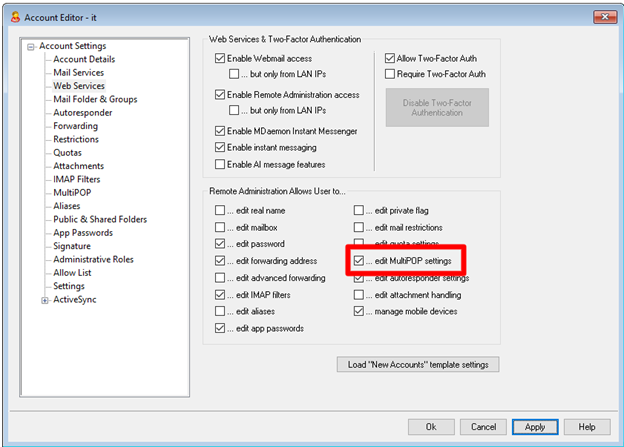Viewport: 624px width, 447px height.
Task: Uncheck the edit MultiPOP settings box
Action: (x=359, y=261)
